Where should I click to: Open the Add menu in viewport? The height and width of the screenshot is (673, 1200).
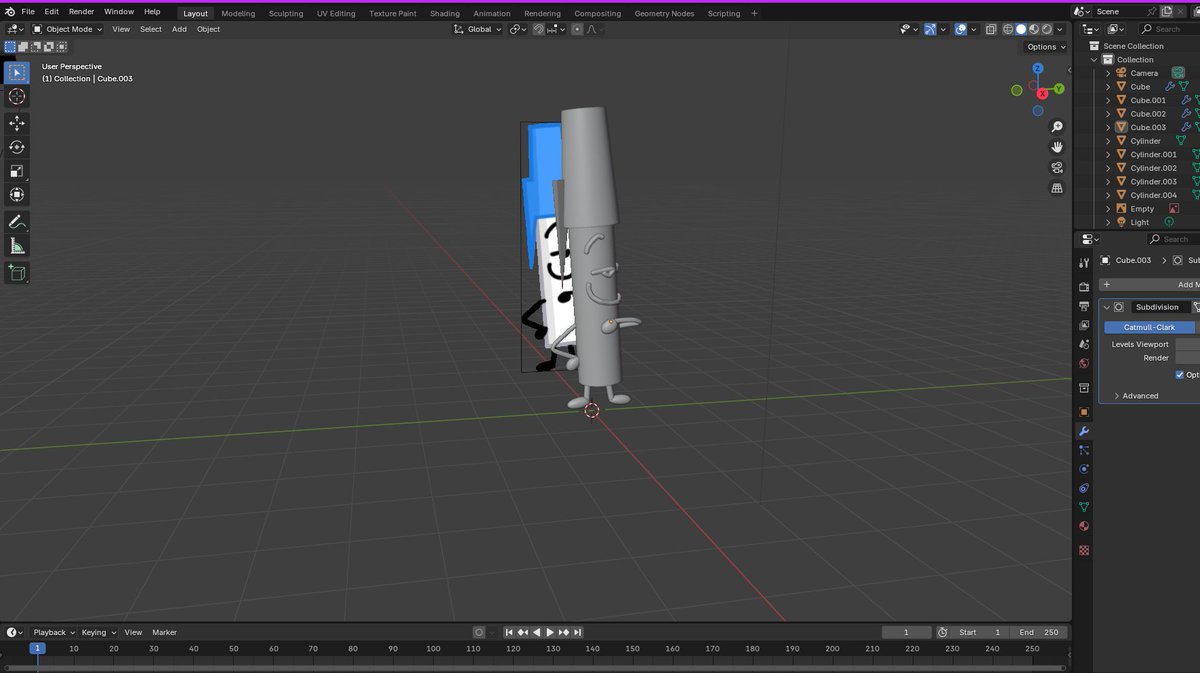coord(179,29)
